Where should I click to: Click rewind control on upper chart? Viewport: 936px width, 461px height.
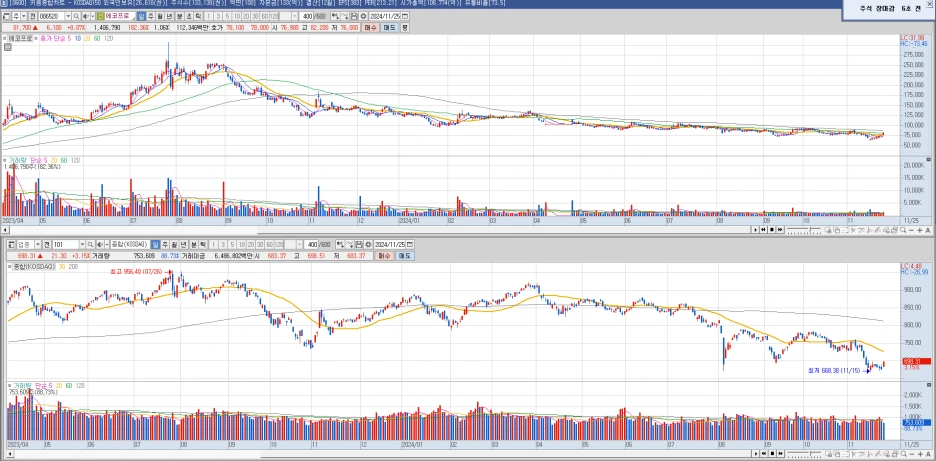(x=763, y=230)
